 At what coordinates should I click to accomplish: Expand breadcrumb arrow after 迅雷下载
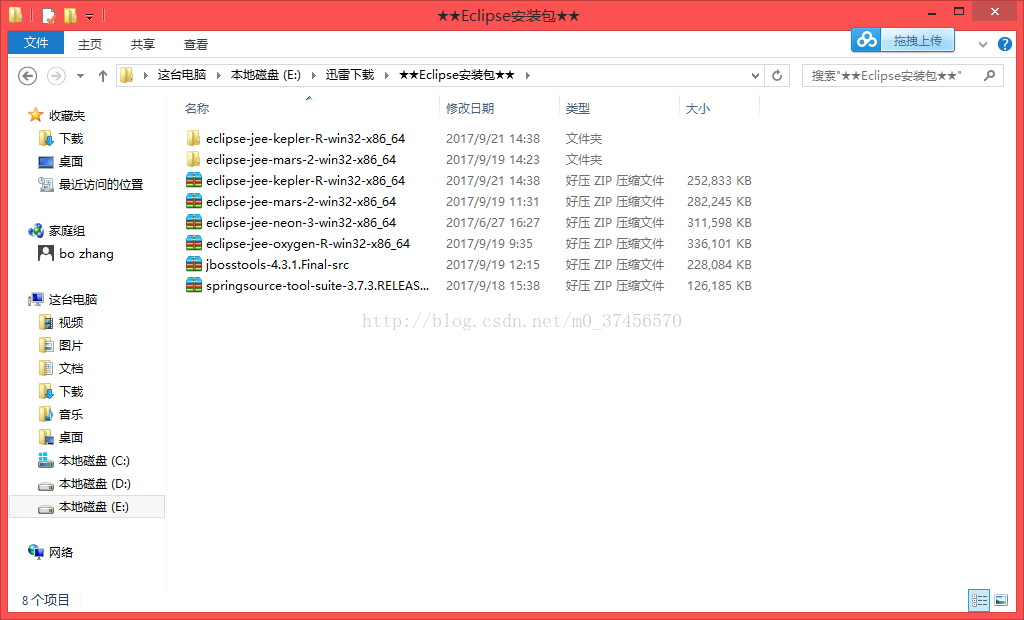click(387, 76)
